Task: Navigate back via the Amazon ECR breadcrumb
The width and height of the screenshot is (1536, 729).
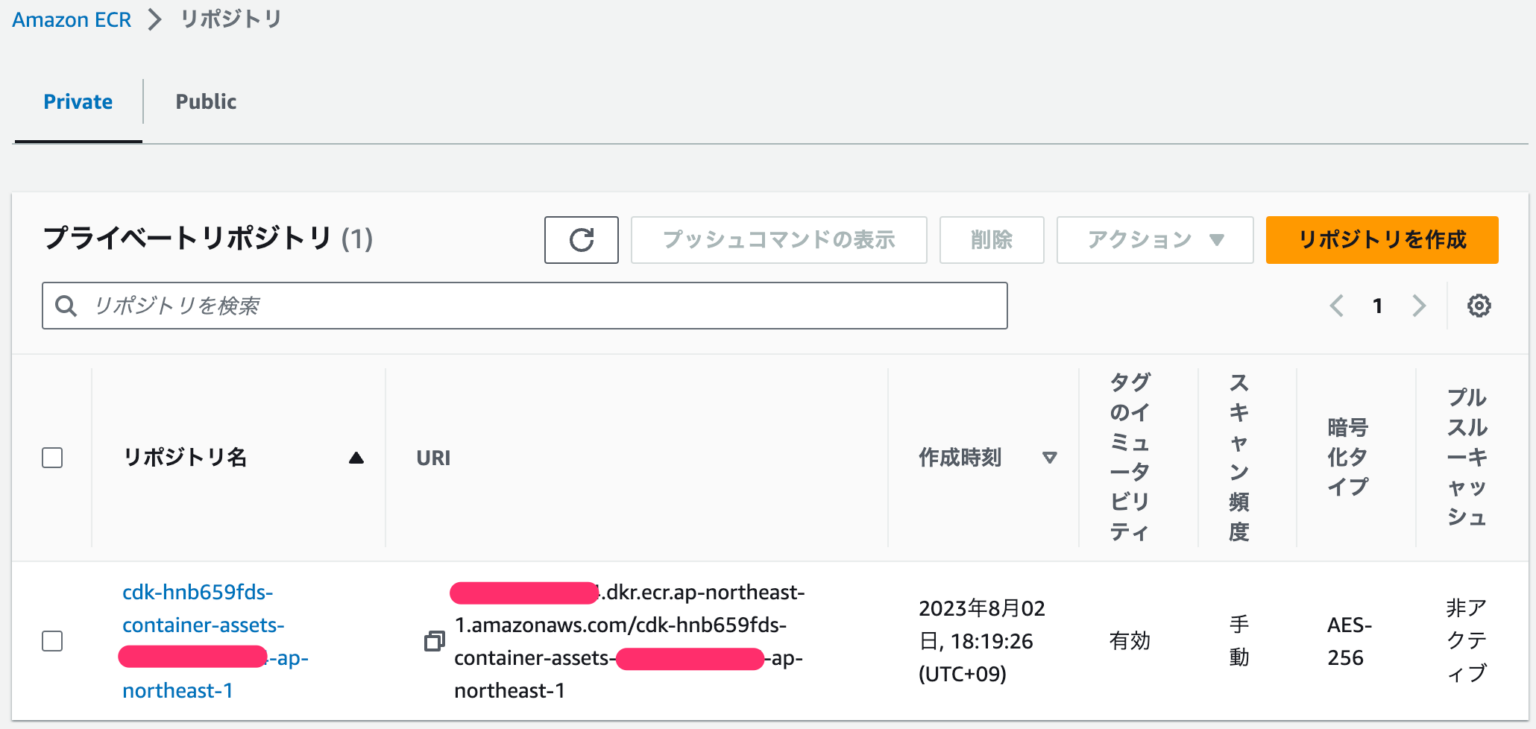Action: coord(71,18)
